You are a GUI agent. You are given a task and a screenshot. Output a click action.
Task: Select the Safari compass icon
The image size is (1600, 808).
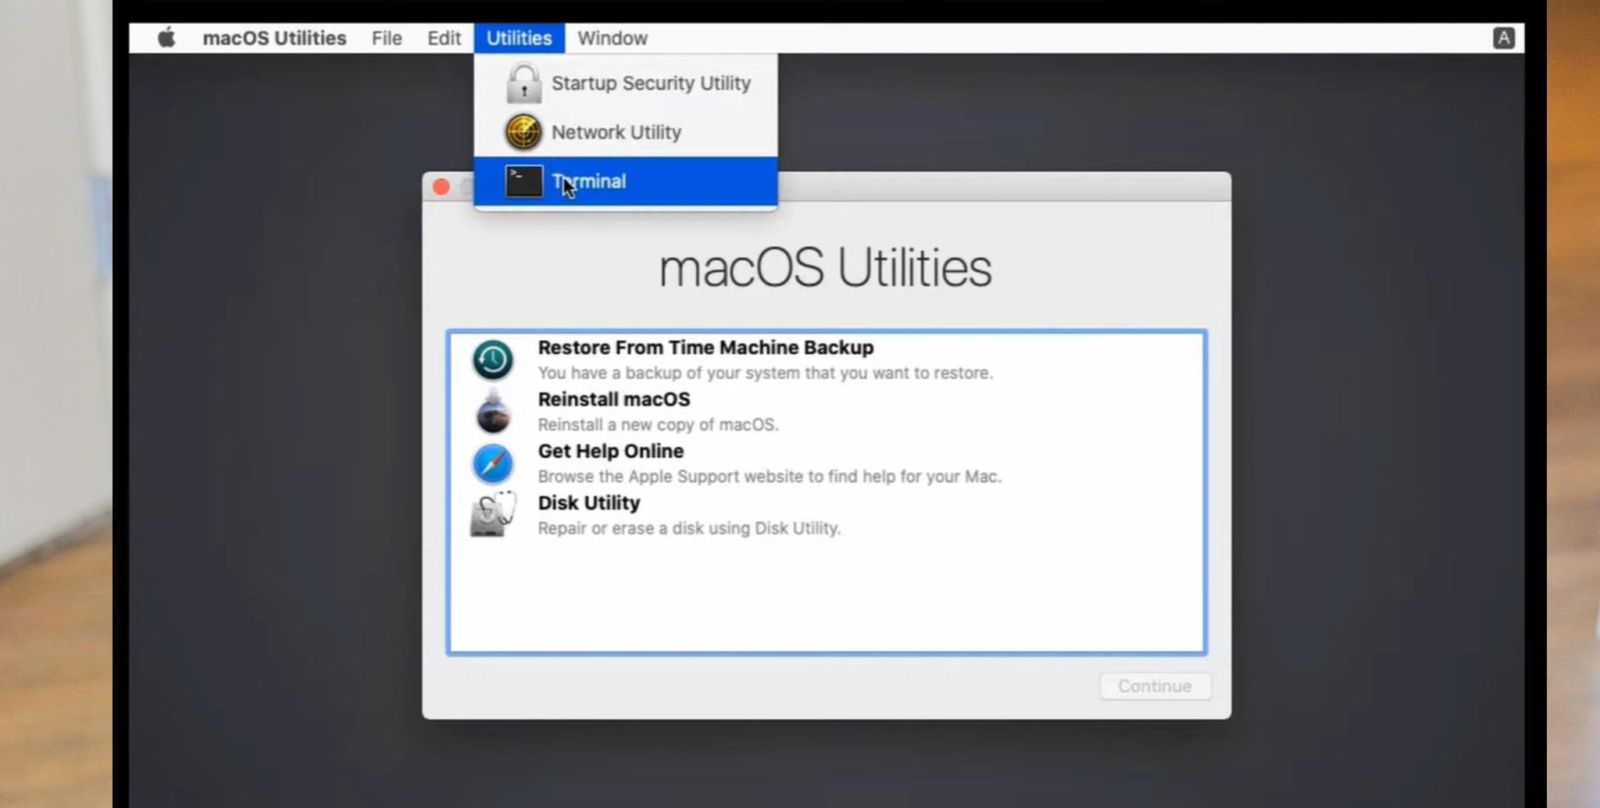[493, 464]
